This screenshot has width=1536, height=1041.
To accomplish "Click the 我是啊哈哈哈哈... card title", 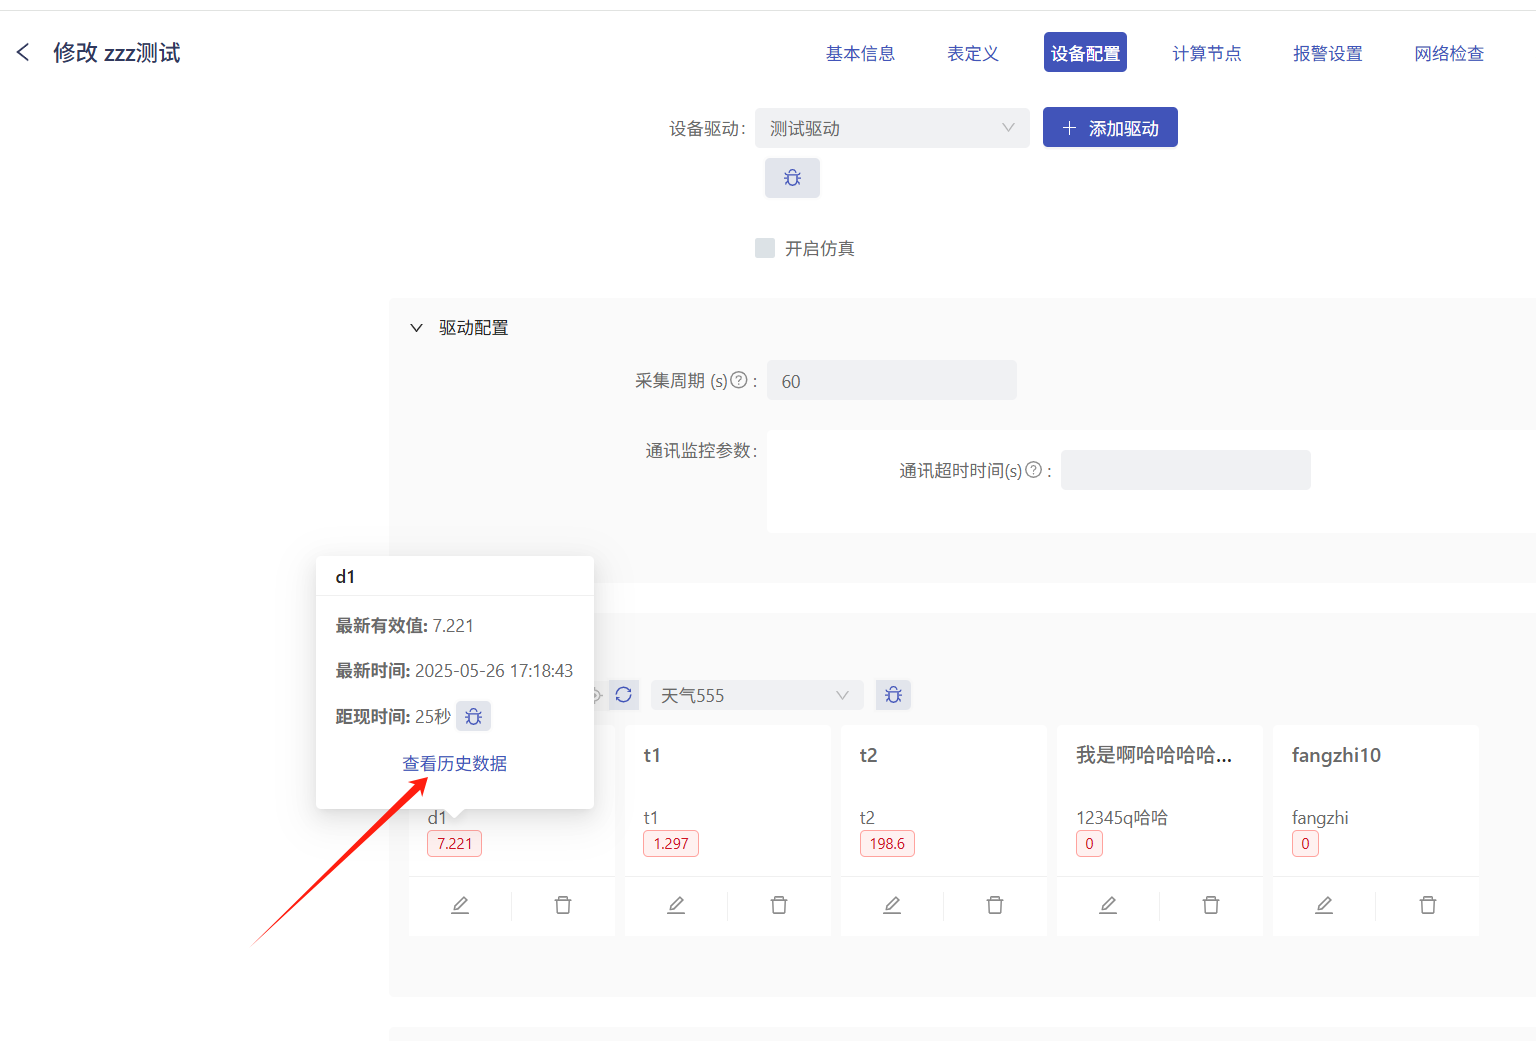I will [1154, 755].
